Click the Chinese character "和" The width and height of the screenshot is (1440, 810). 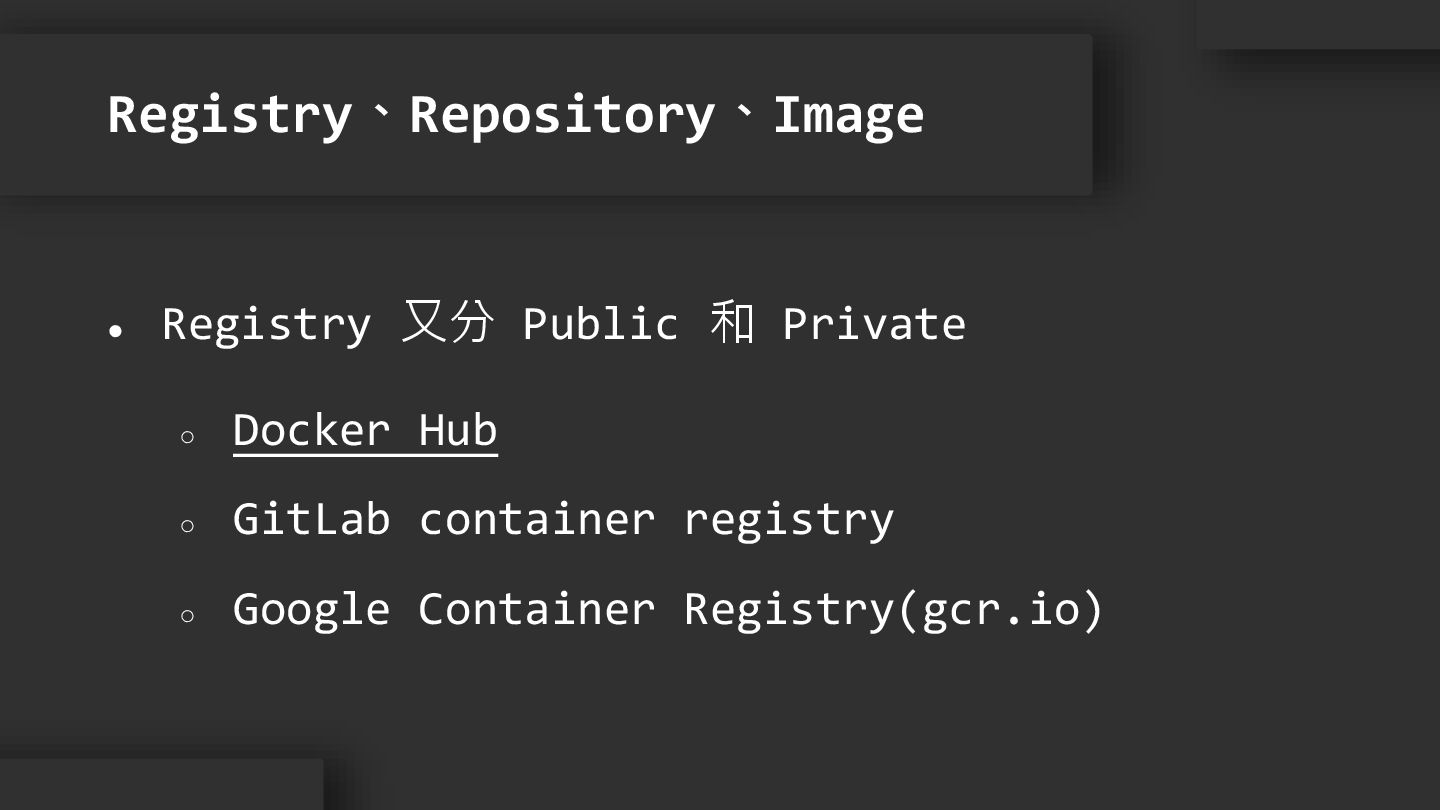731,323
